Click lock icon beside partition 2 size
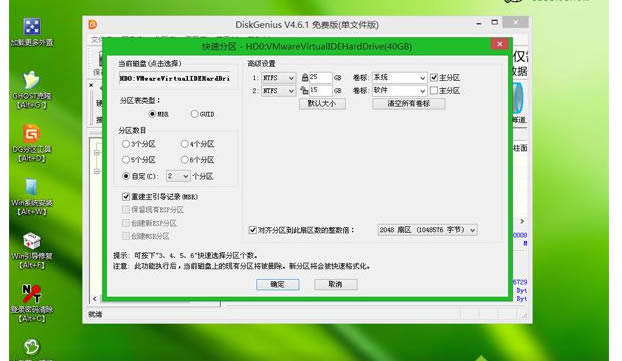Viewport: 622px width, 361px height. [304, 90]
